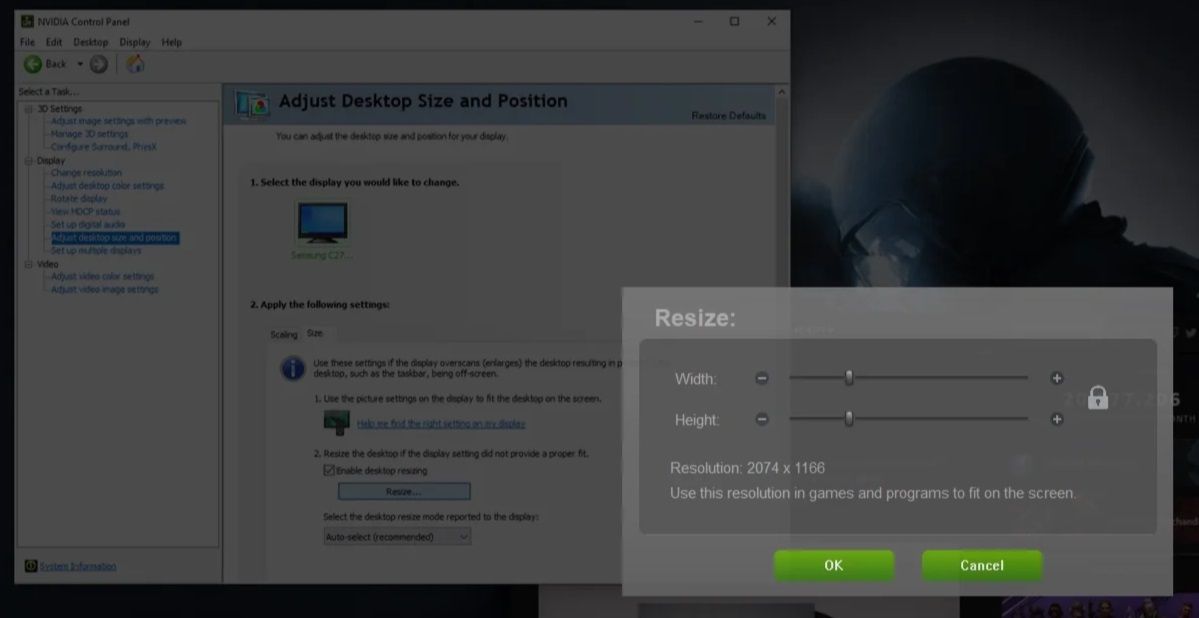Viewport: 1199px width, 618px height.
Task: Click the System Information icon at bottom left
Action: pyautogui.click(x=30, y=565)
